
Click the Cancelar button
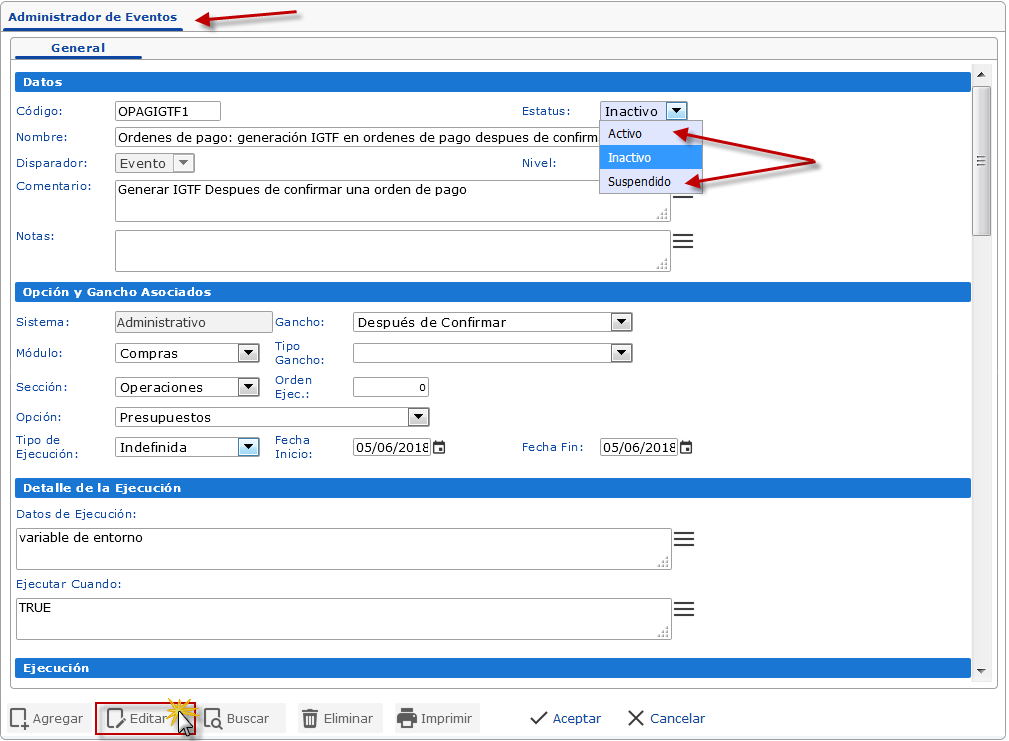tap(666, 718)
